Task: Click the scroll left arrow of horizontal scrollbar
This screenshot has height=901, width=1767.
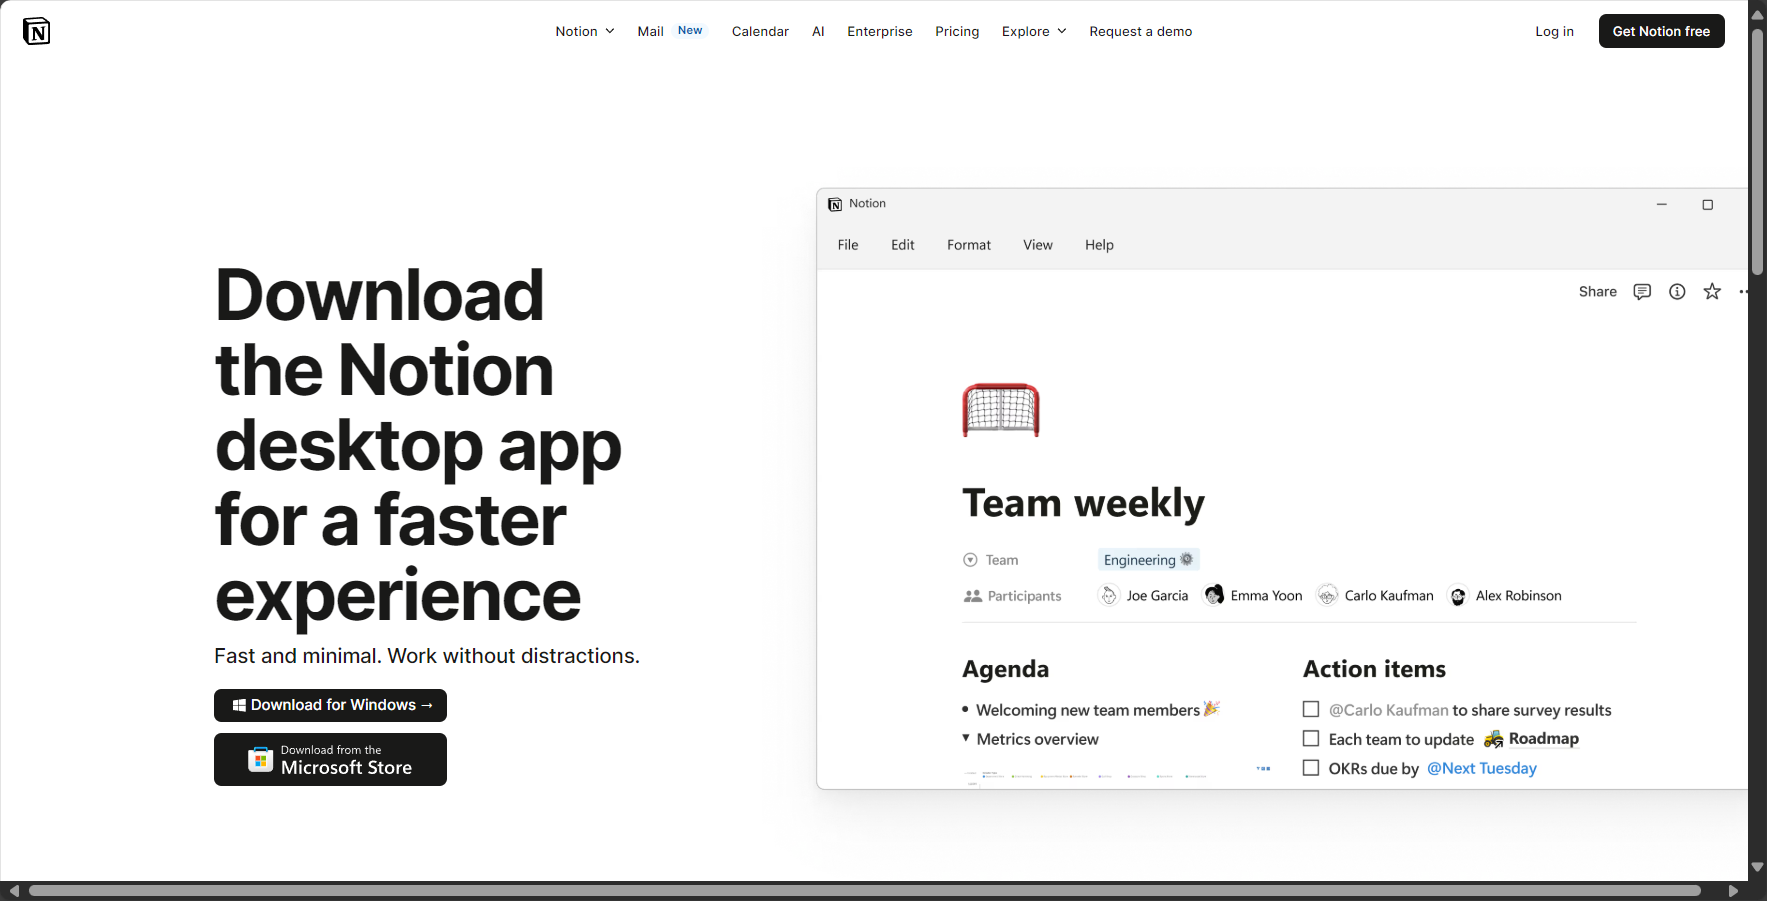Action: pyautogui.click(x=14, y=890)
